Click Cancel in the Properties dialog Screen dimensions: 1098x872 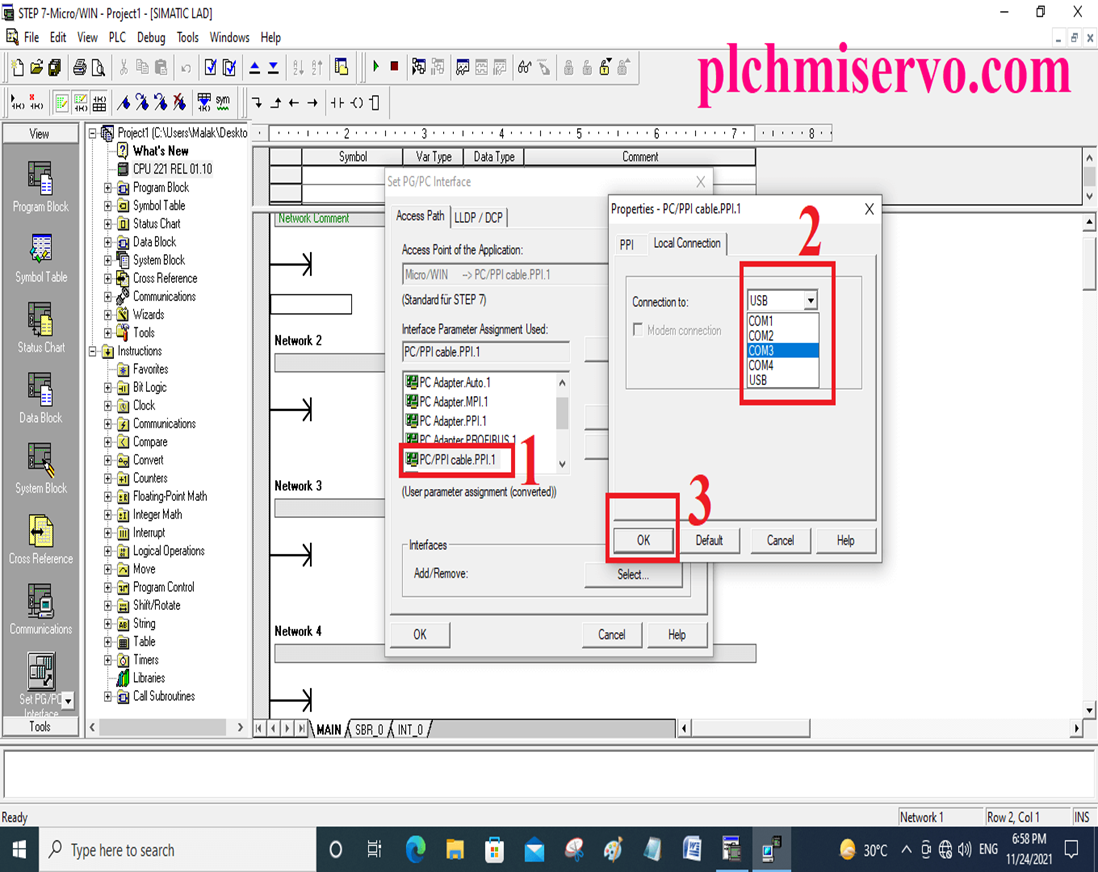click(x=780, y=540)
